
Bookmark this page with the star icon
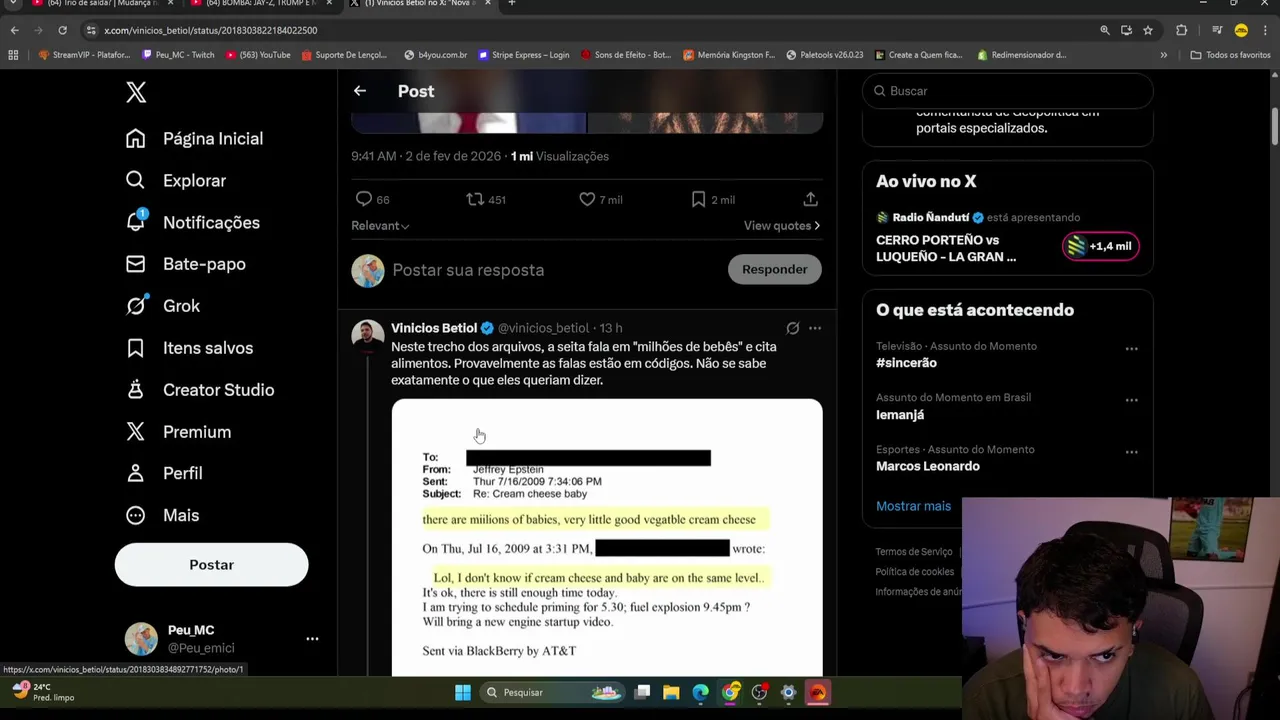click(x=1148, y=30)
